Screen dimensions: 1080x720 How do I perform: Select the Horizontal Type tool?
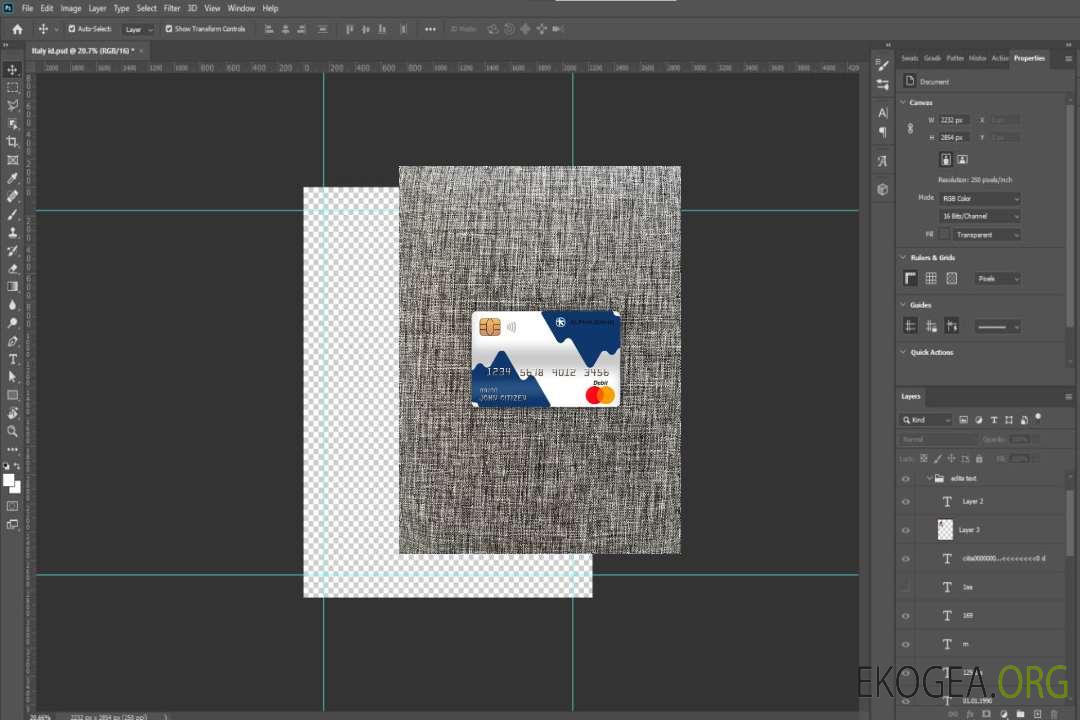[13, 359]
